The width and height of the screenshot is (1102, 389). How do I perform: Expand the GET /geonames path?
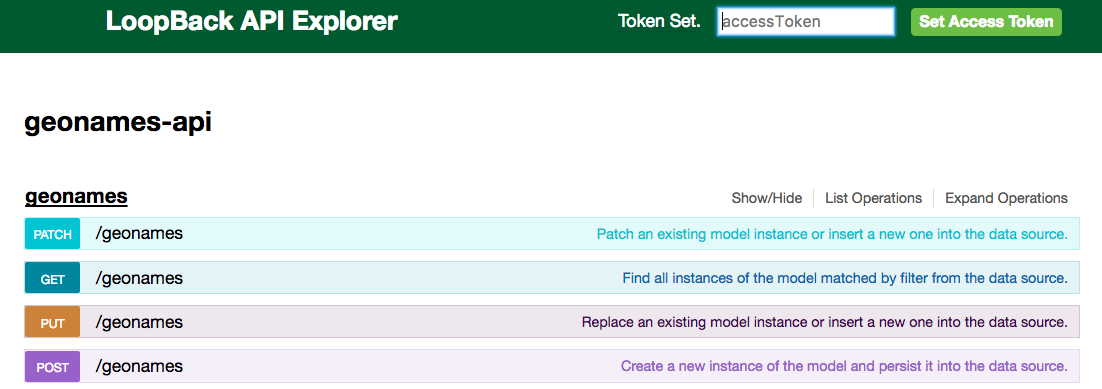click(x=139, y=278)
